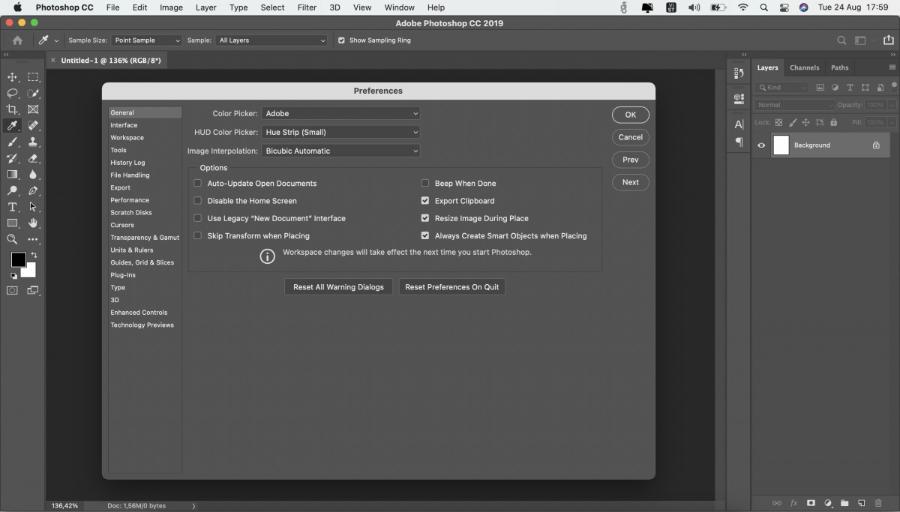Click the foreground color swatch
Viewport: 900px width, 512px height.
point(18,260)
